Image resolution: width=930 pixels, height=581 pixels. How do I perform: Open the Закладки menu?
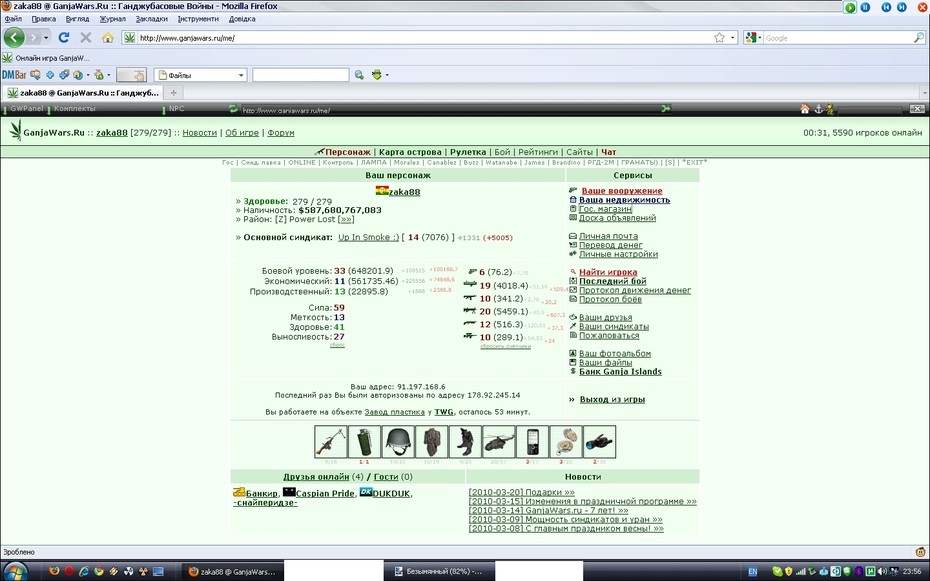click(x=151, y=19)
